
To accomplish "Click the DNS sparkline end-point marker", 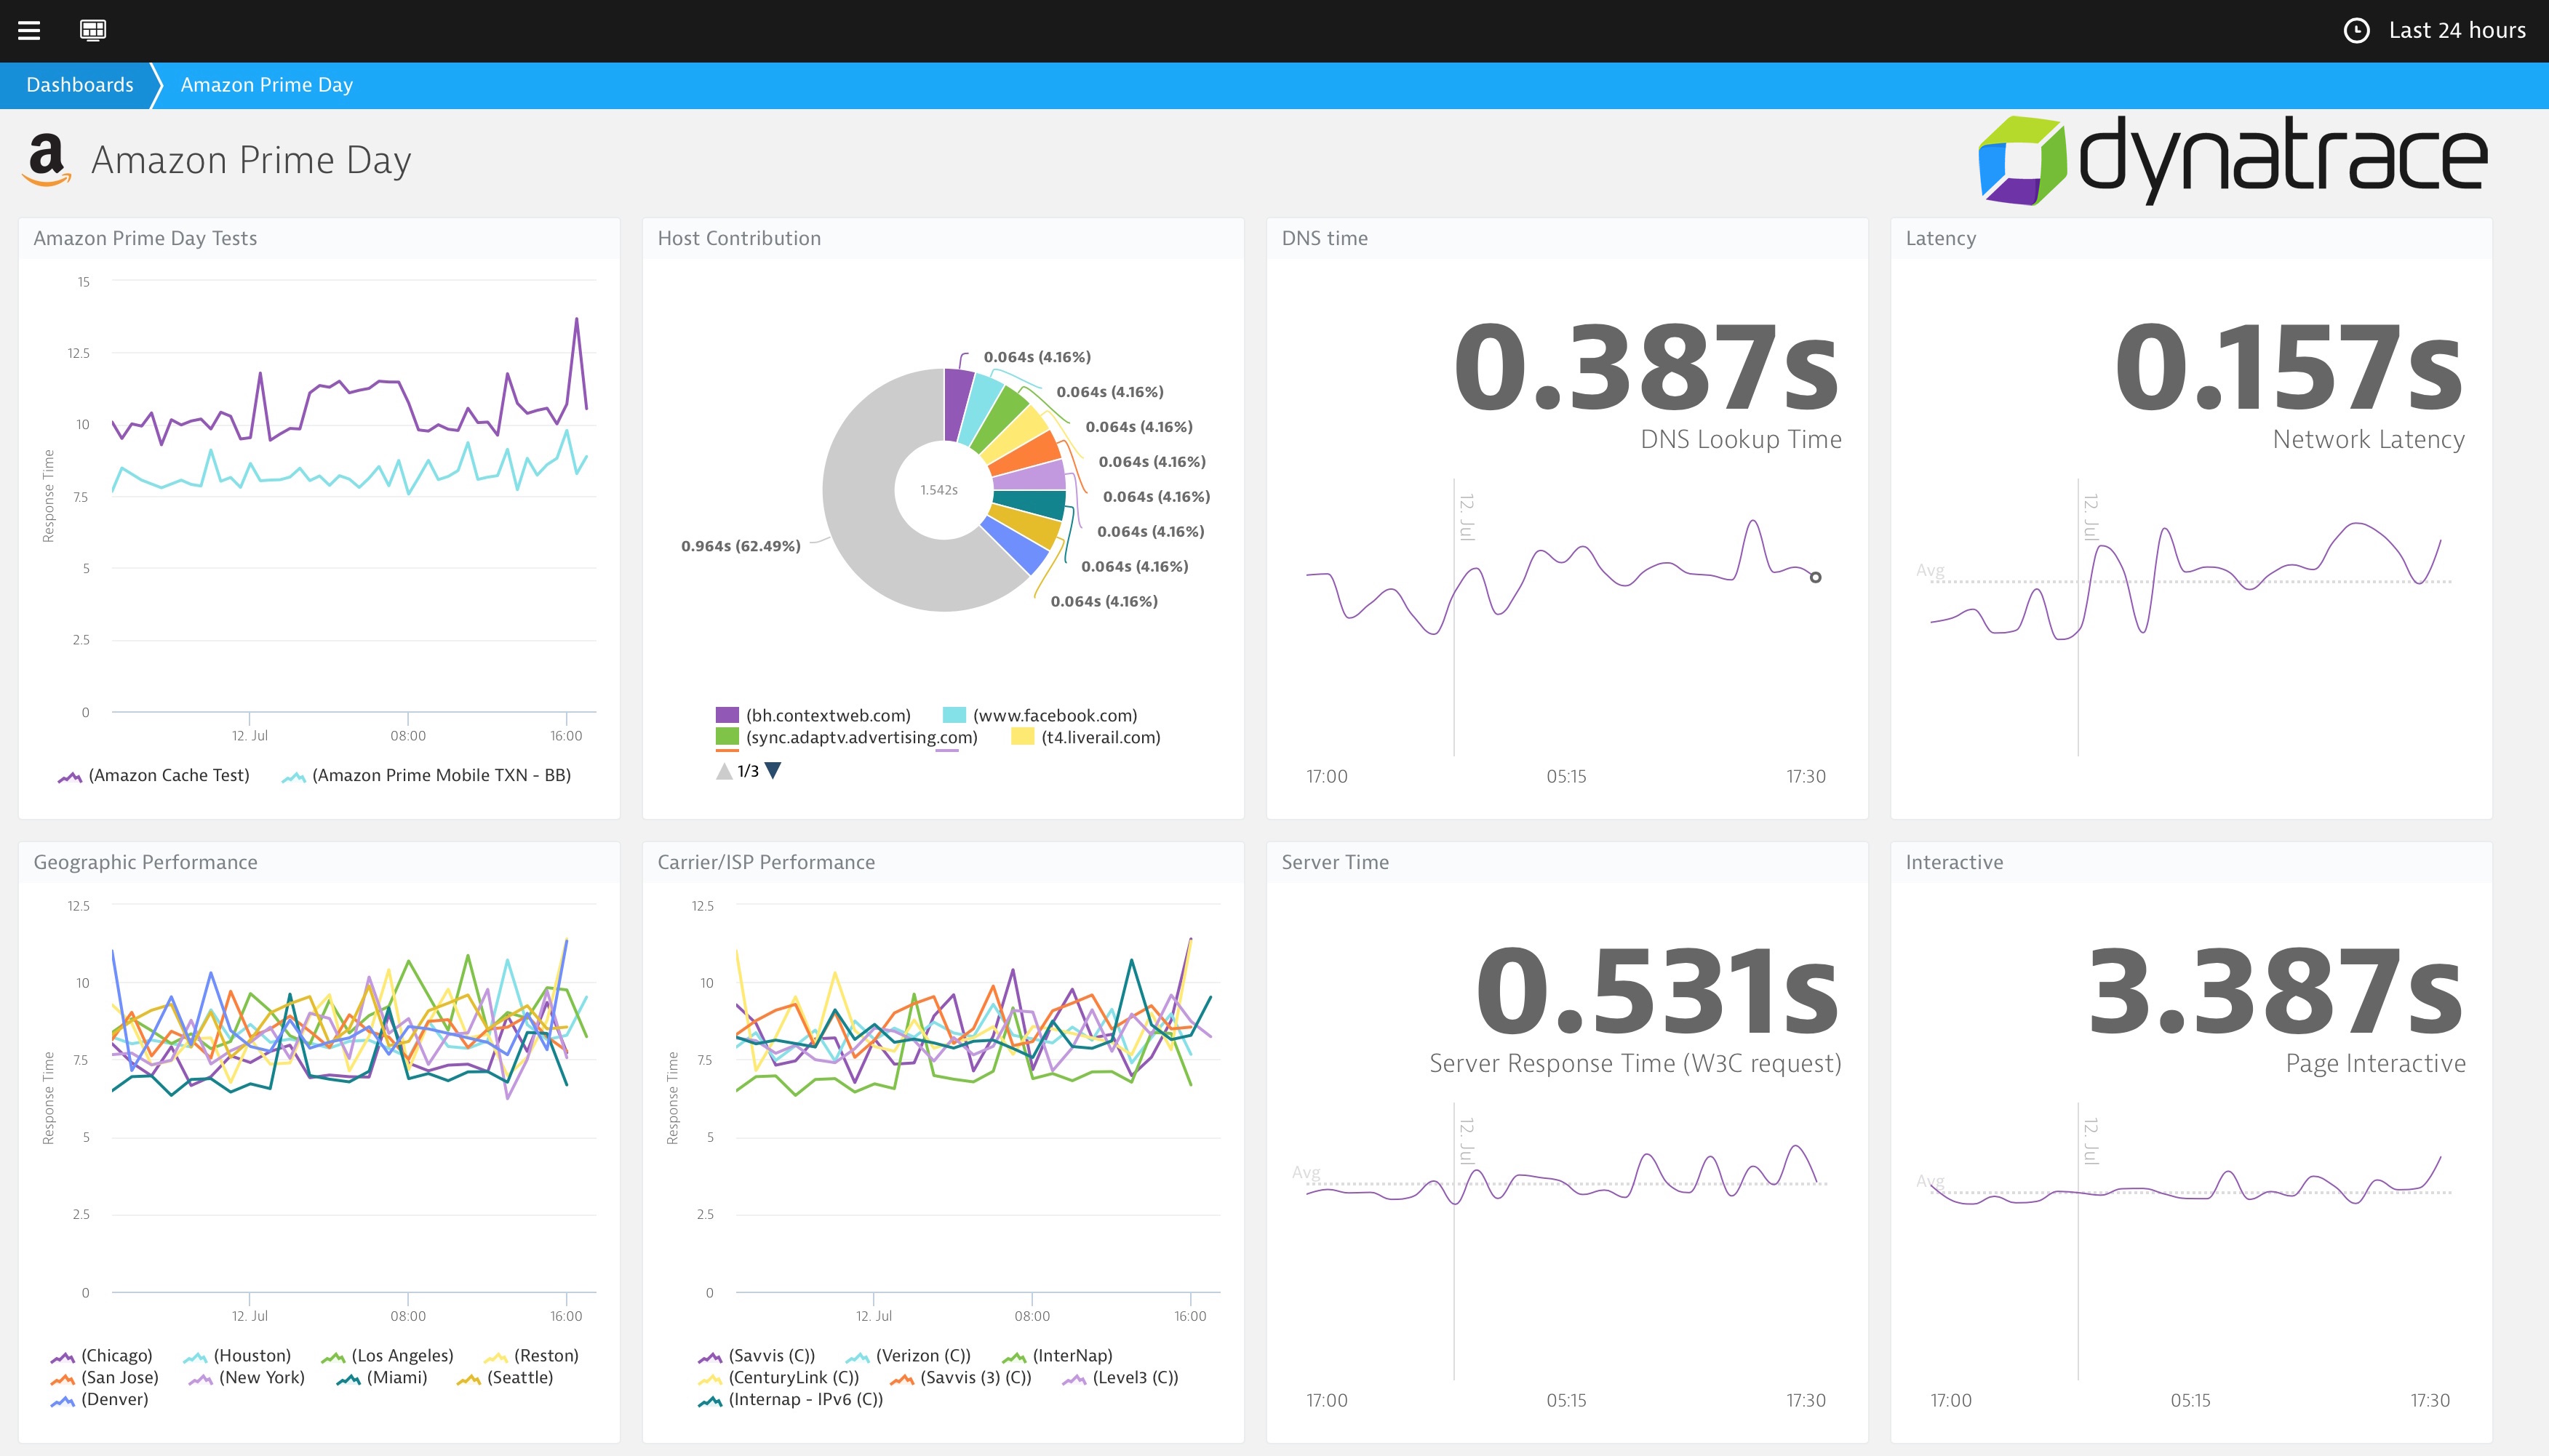I will [1815, 577].
